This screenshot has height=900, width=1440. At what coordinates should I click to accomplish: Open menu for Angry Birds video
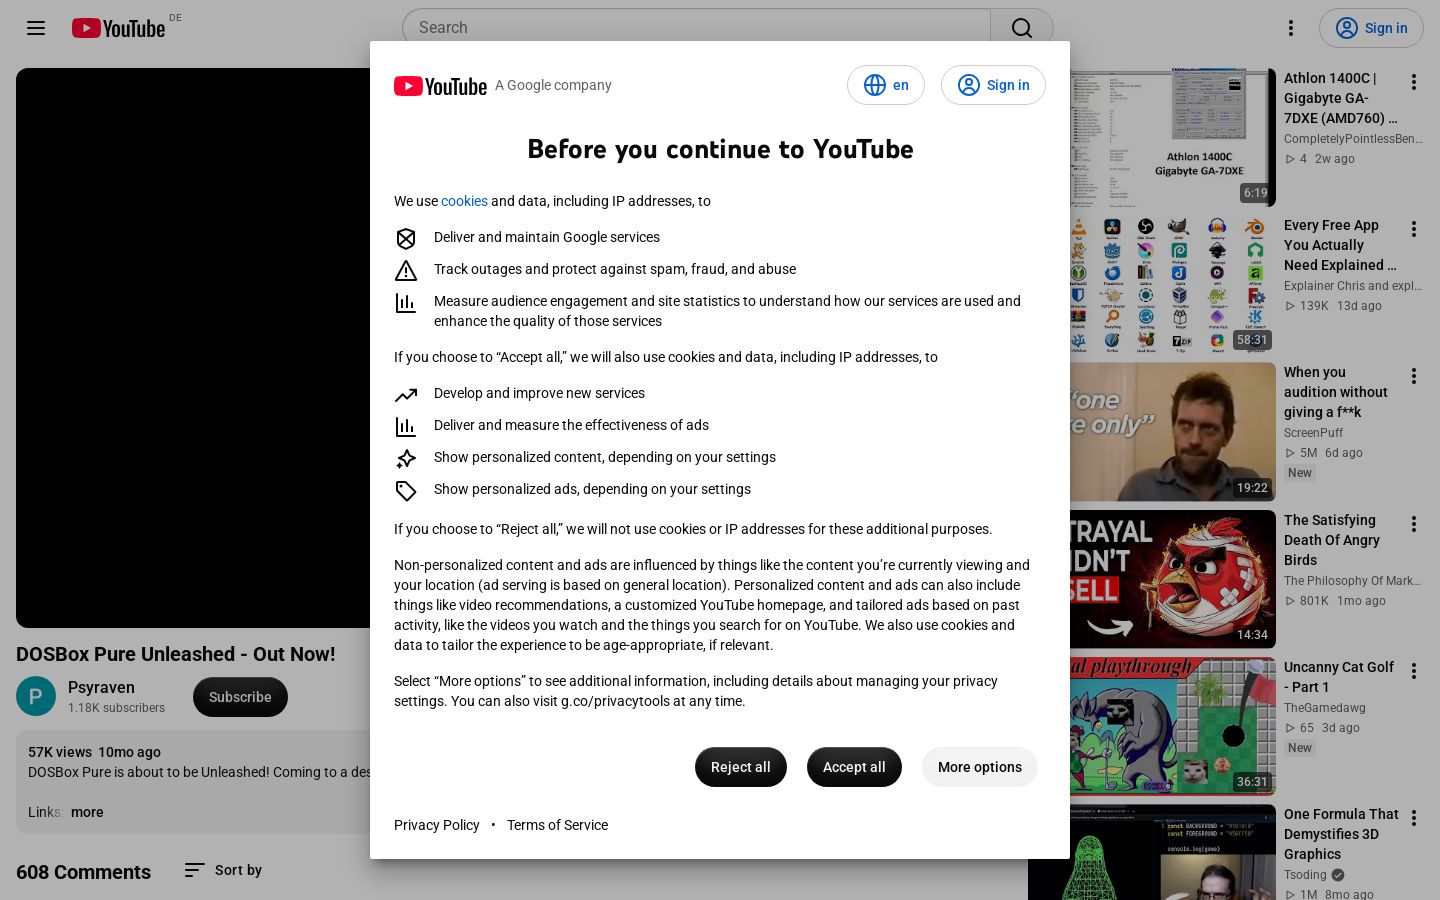point(1414,524)
